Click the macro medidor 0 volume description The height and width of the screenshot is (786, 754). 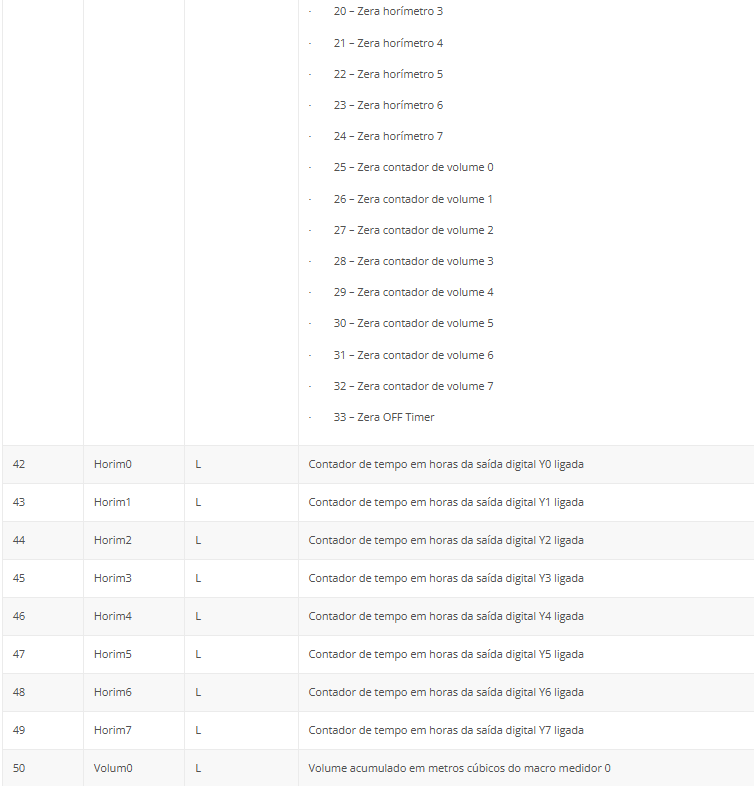coord(459,768)
